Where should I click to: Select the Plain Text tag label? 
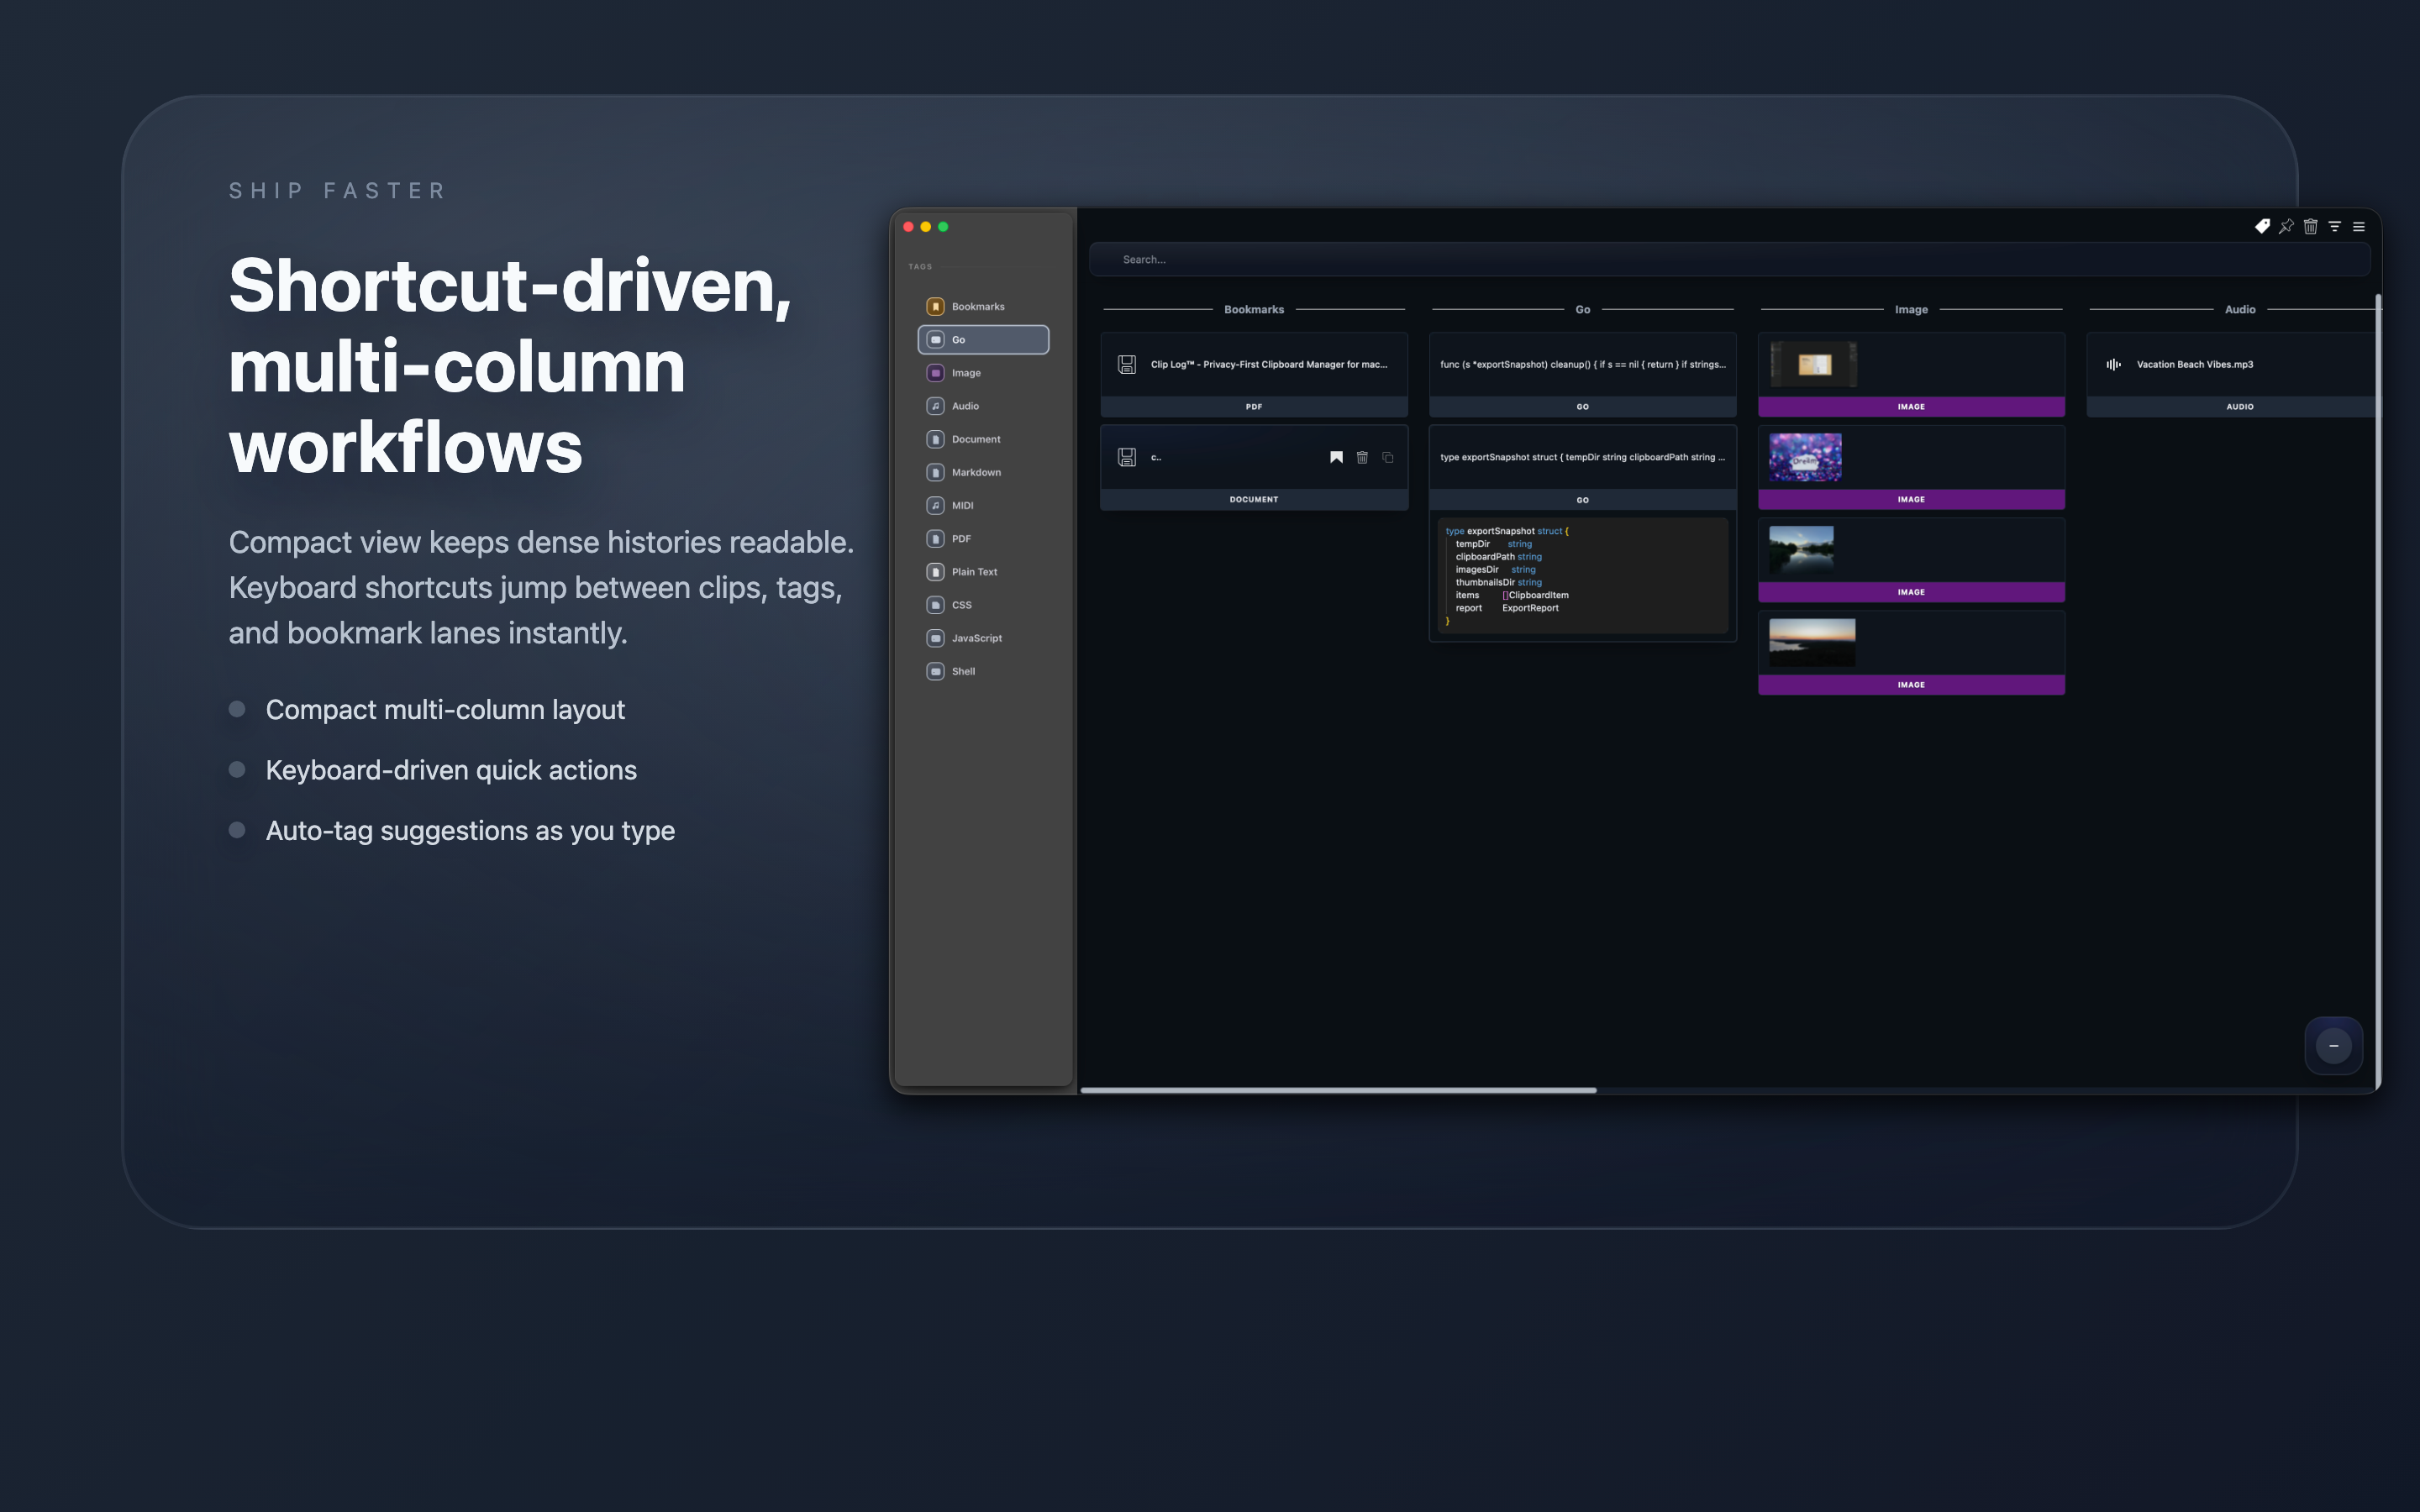974,572
